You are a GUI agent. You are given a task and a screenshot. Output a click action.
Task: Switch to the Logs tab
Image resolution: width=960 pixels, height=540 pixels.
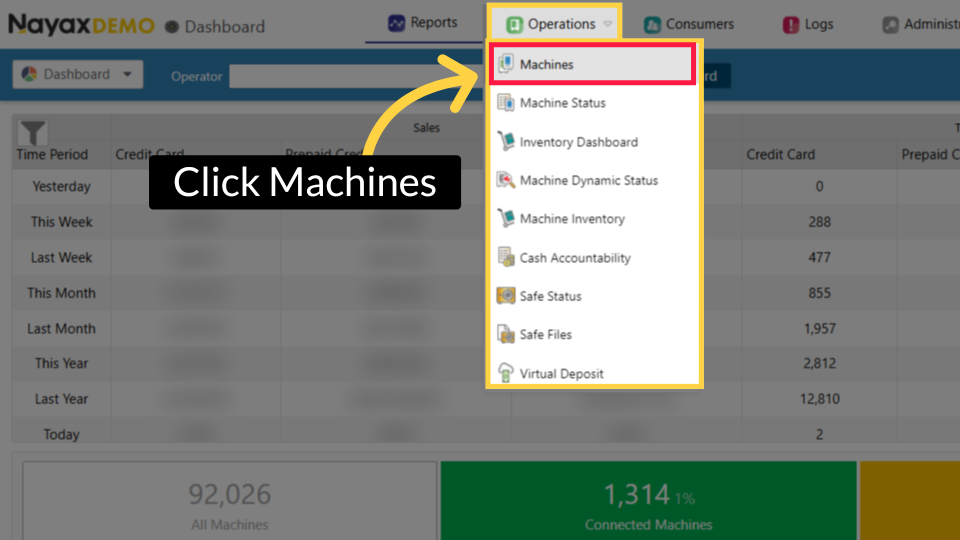(808, 24)
